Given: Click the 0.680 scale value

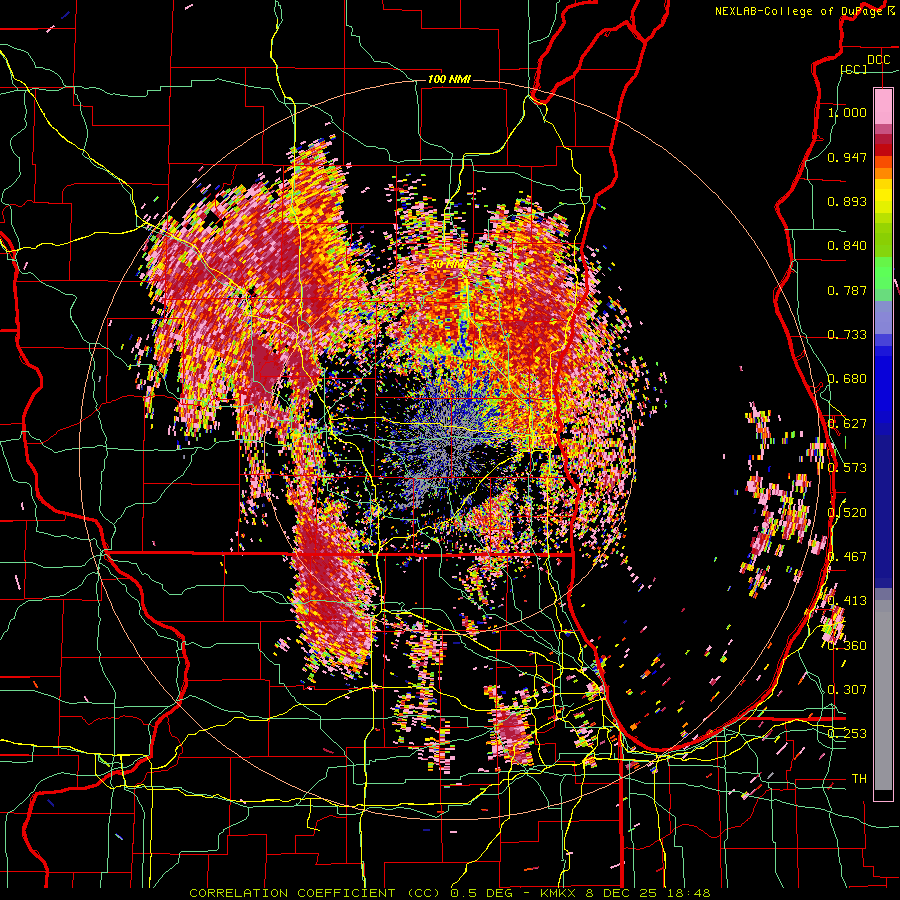Looking at the screenshot, I should [847, 379].
